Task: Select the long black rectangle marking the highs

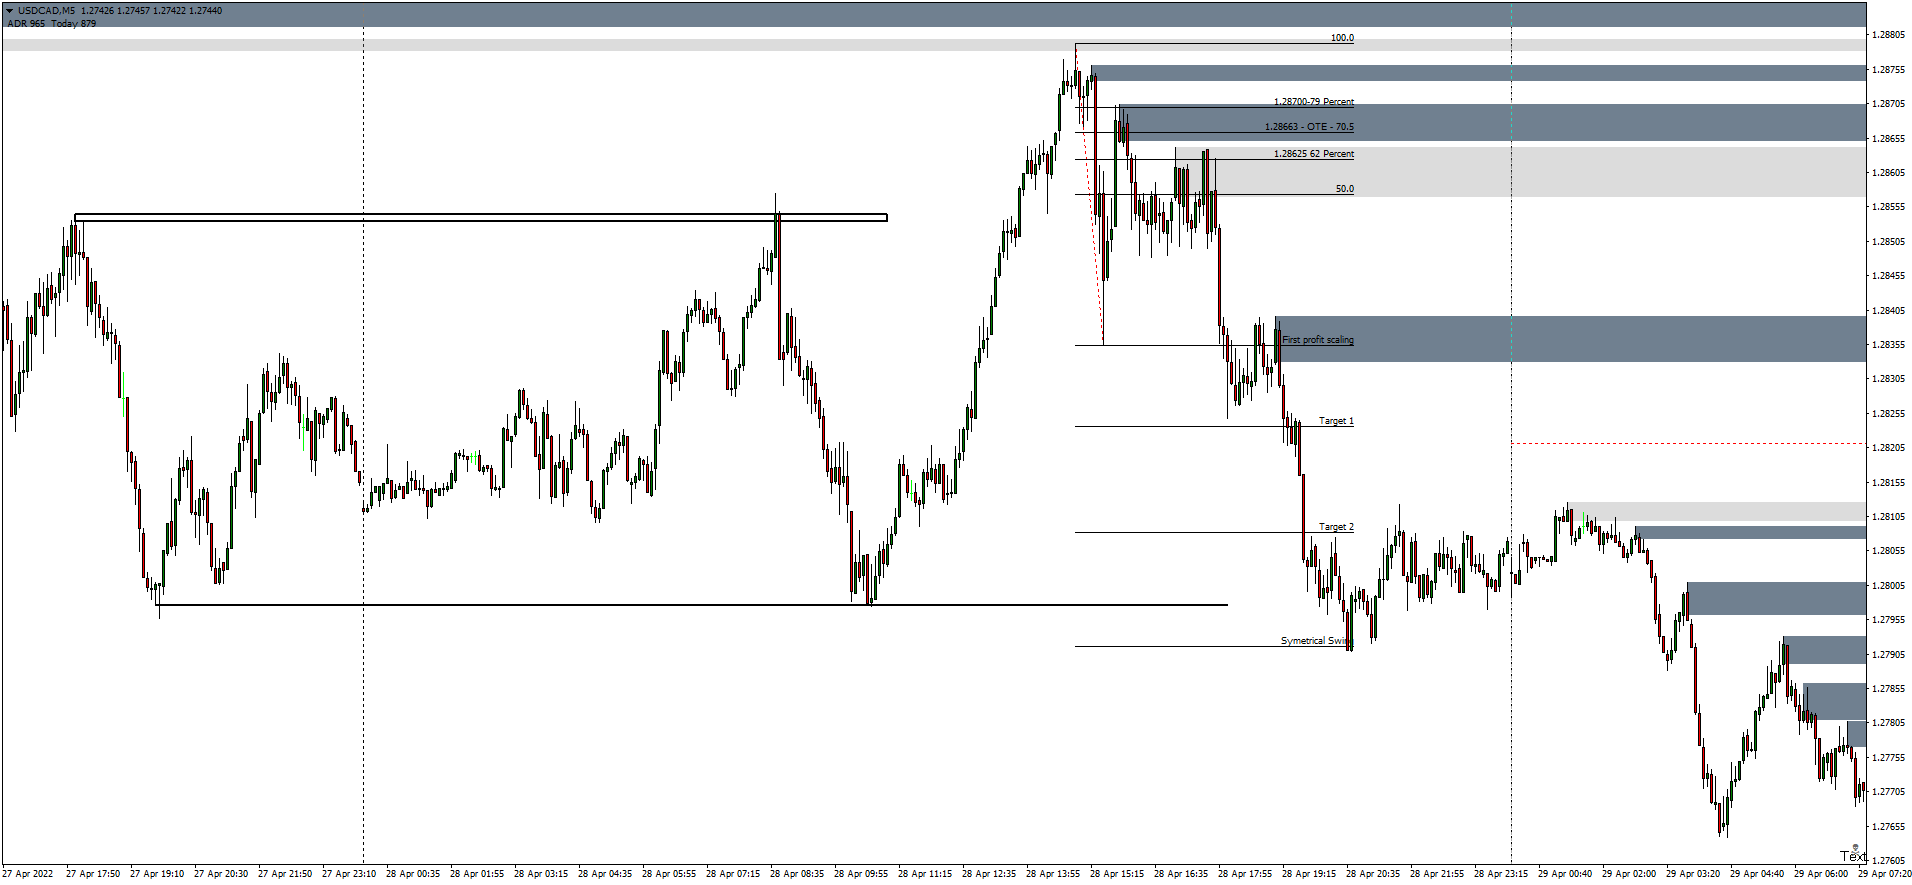Action: click(x=481, y=217)
